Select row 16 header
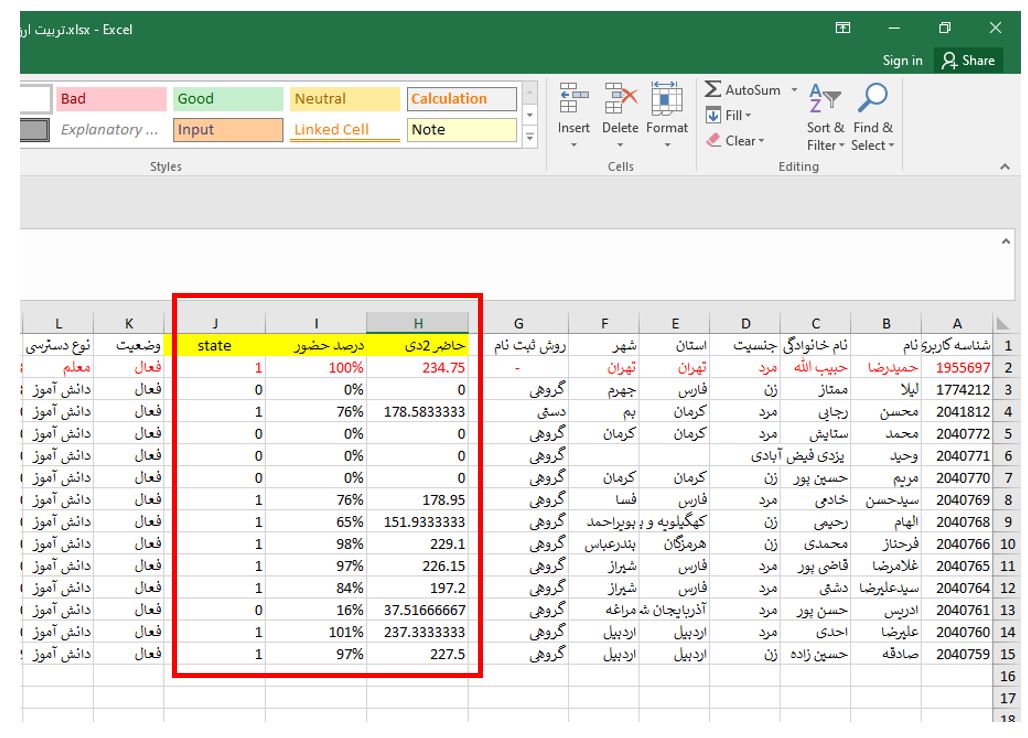Image resolution: width=1028 pixels, height=738 pixels. pos(1008,676)
